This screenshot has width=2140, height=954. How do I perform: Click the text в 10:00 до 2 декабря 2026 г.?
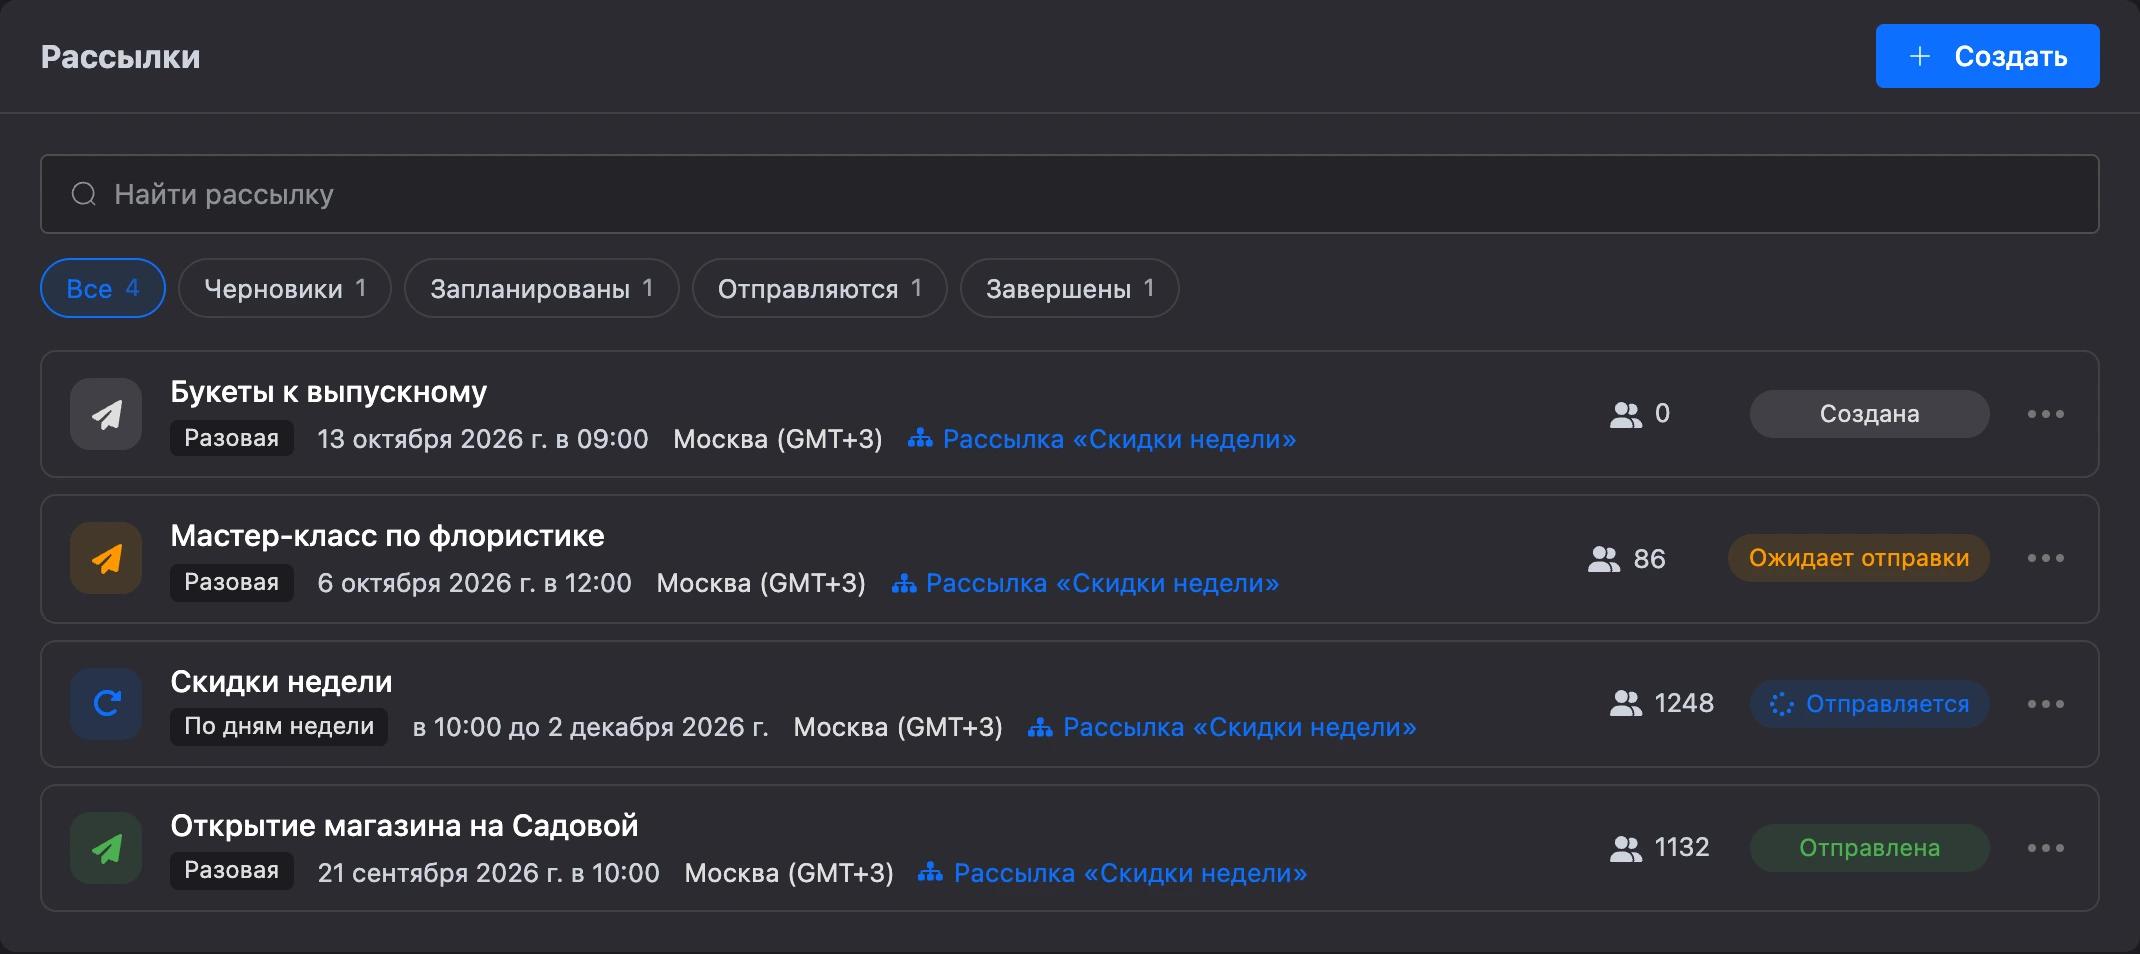coord(591,727)
